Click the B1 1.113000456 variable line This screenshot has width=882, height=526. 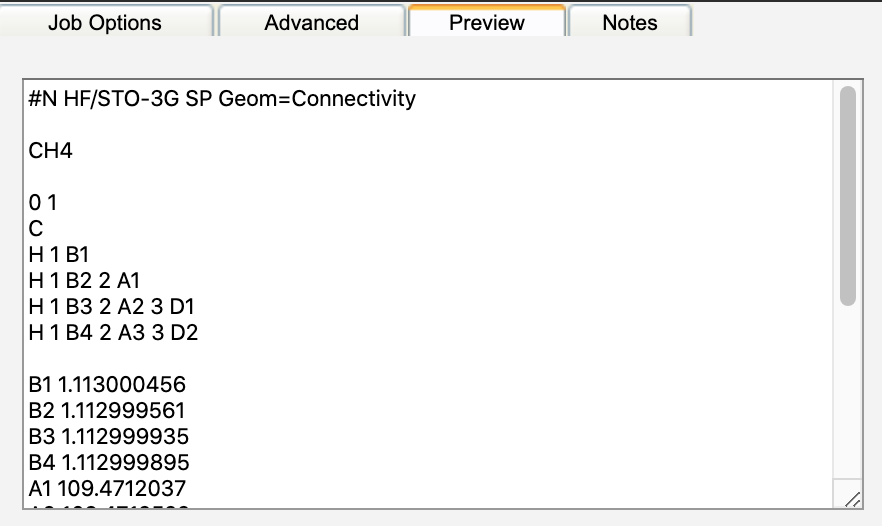[108, 385]
